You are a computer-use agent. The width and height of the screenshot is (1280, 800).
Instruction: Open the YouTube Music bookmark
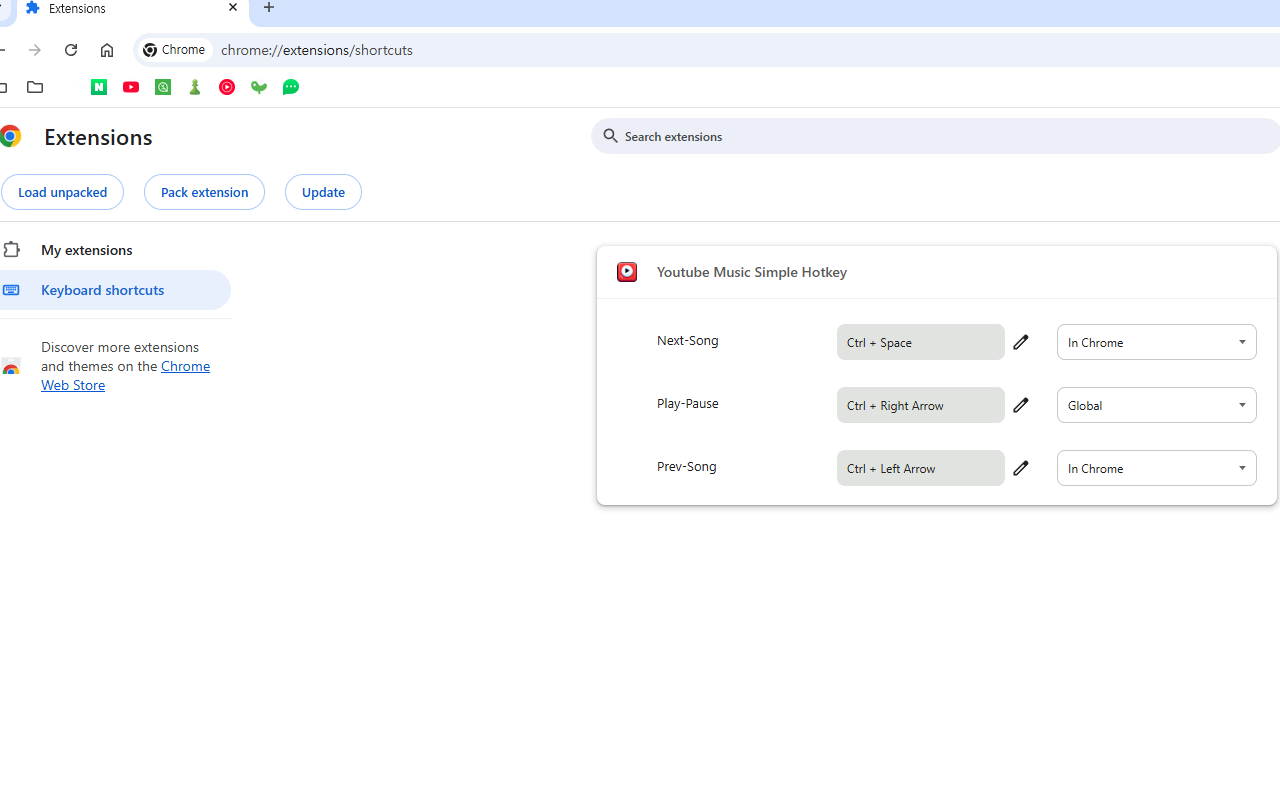click(227, 87)
